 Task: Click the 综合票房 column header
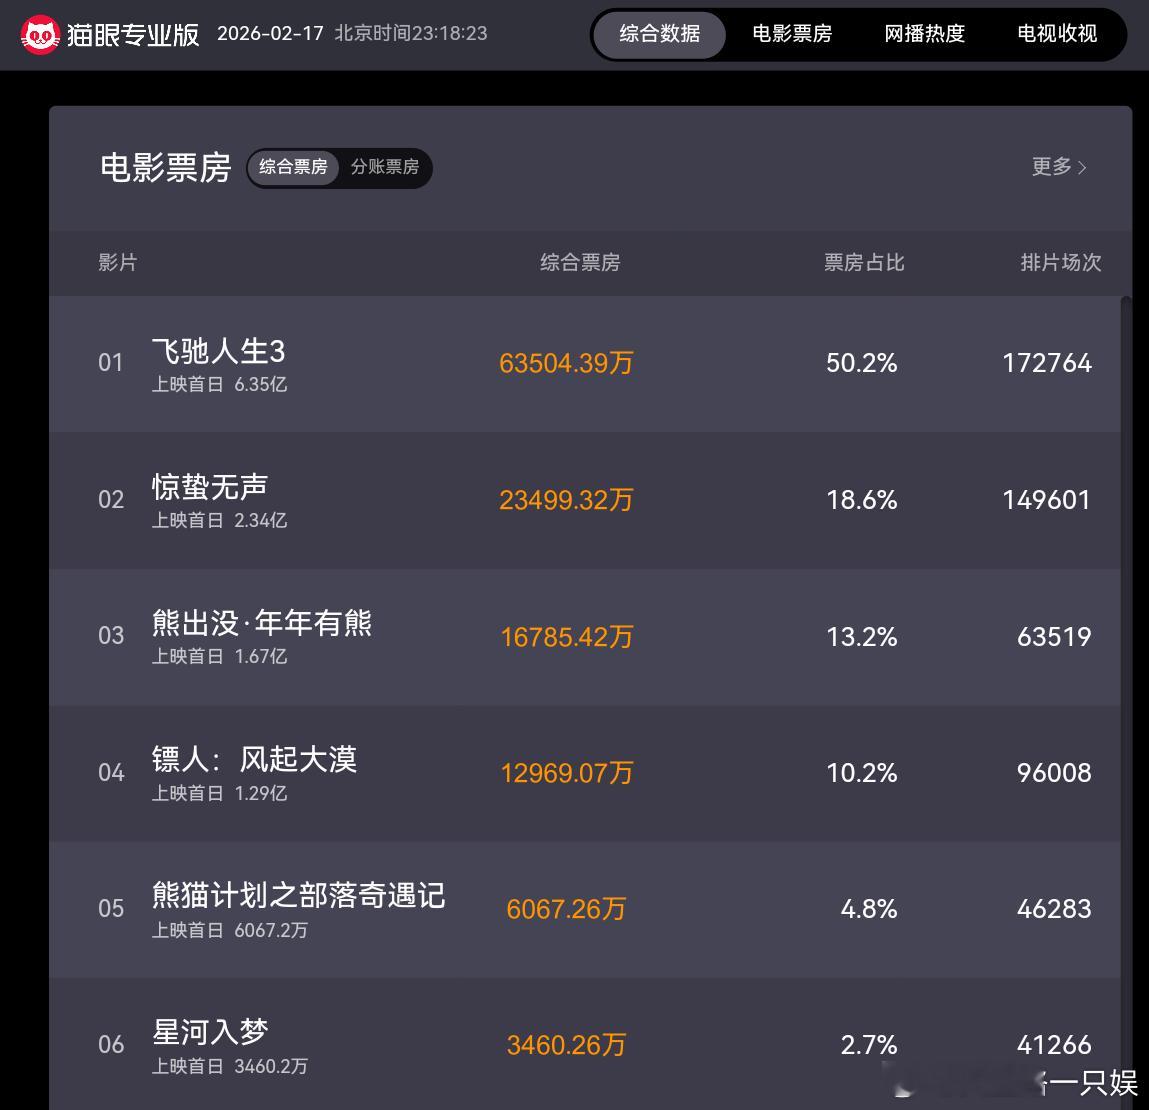tap(580, 263)
